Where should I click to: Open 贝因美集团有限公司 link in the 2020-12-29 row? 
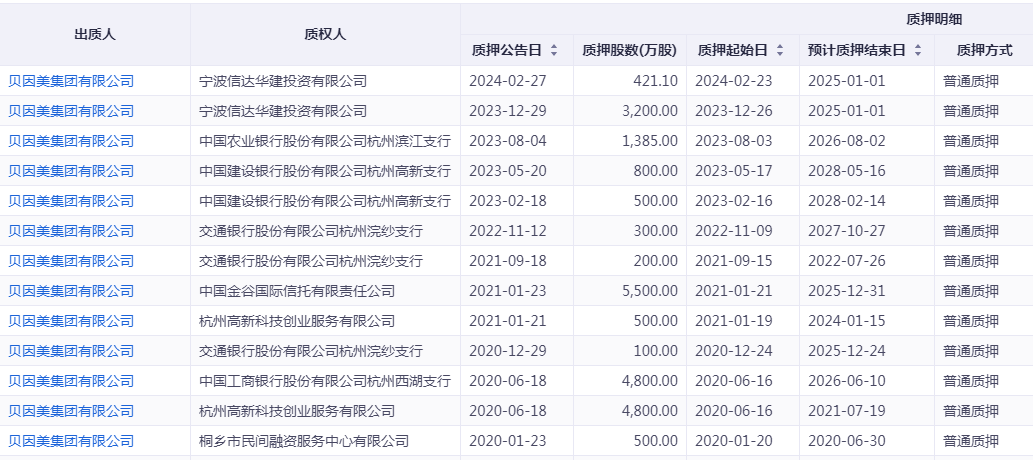[x=71, y=351]
